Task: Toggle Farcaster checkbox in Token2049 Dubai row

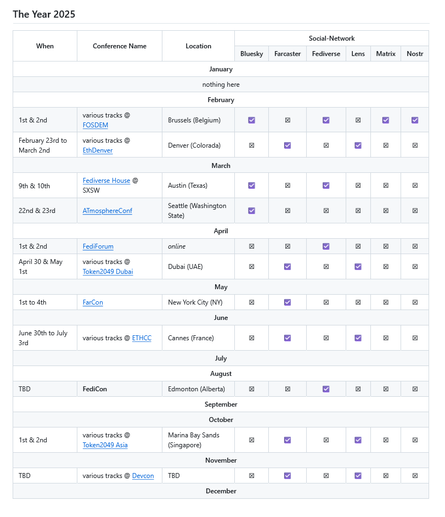Action: (288, 267)
